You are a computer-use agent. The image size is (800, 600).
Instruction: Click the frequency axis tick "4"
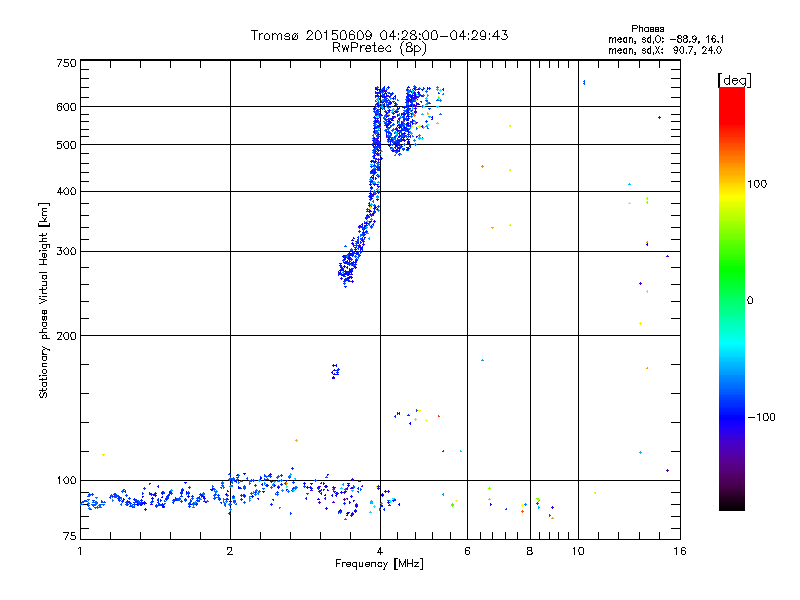point(380,551)
